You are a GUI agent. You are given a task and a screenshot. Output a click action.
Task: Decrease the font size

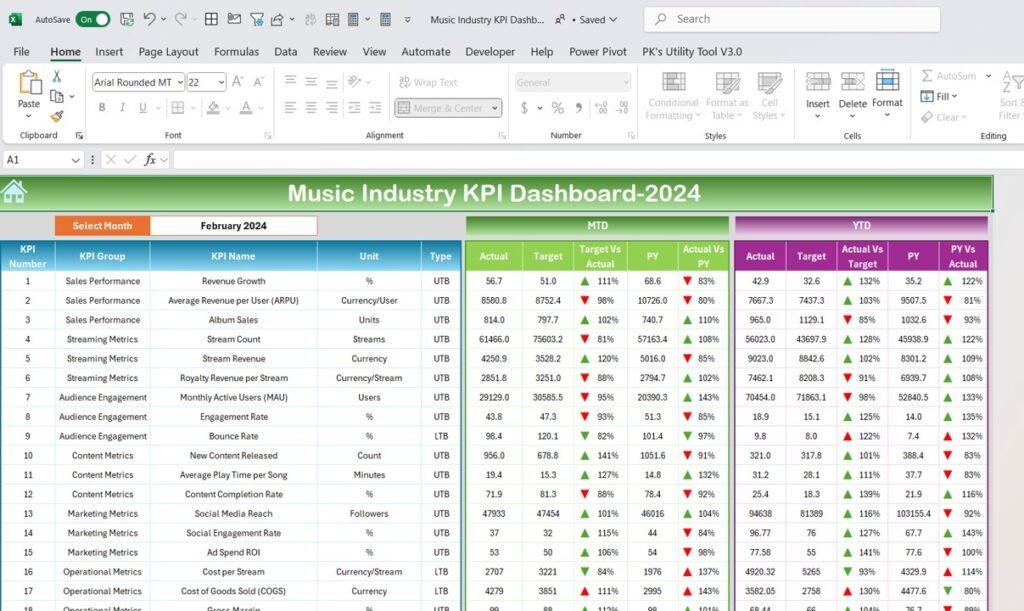[x=259, y=82]
